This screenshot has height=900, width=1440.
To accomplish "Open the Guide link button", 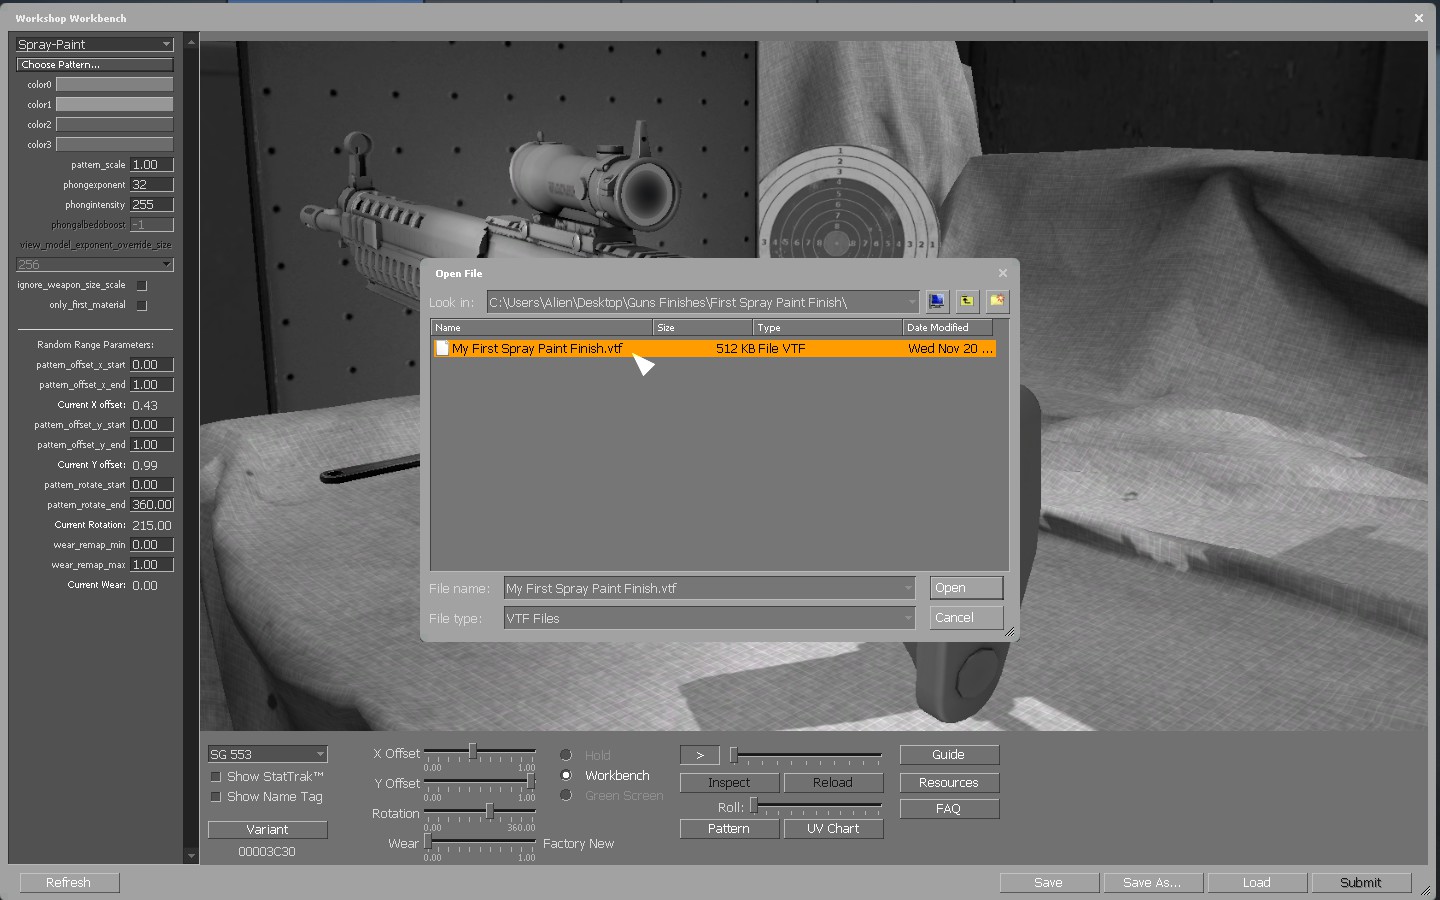I will click(x=949, y=755).
